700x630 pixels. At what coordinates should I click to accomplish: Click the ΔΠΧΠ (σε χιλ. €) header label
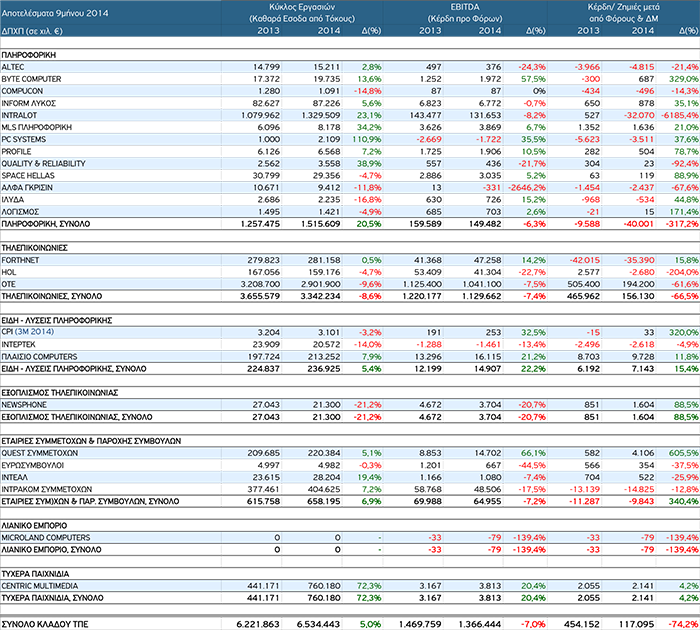[x=32, y=31]
